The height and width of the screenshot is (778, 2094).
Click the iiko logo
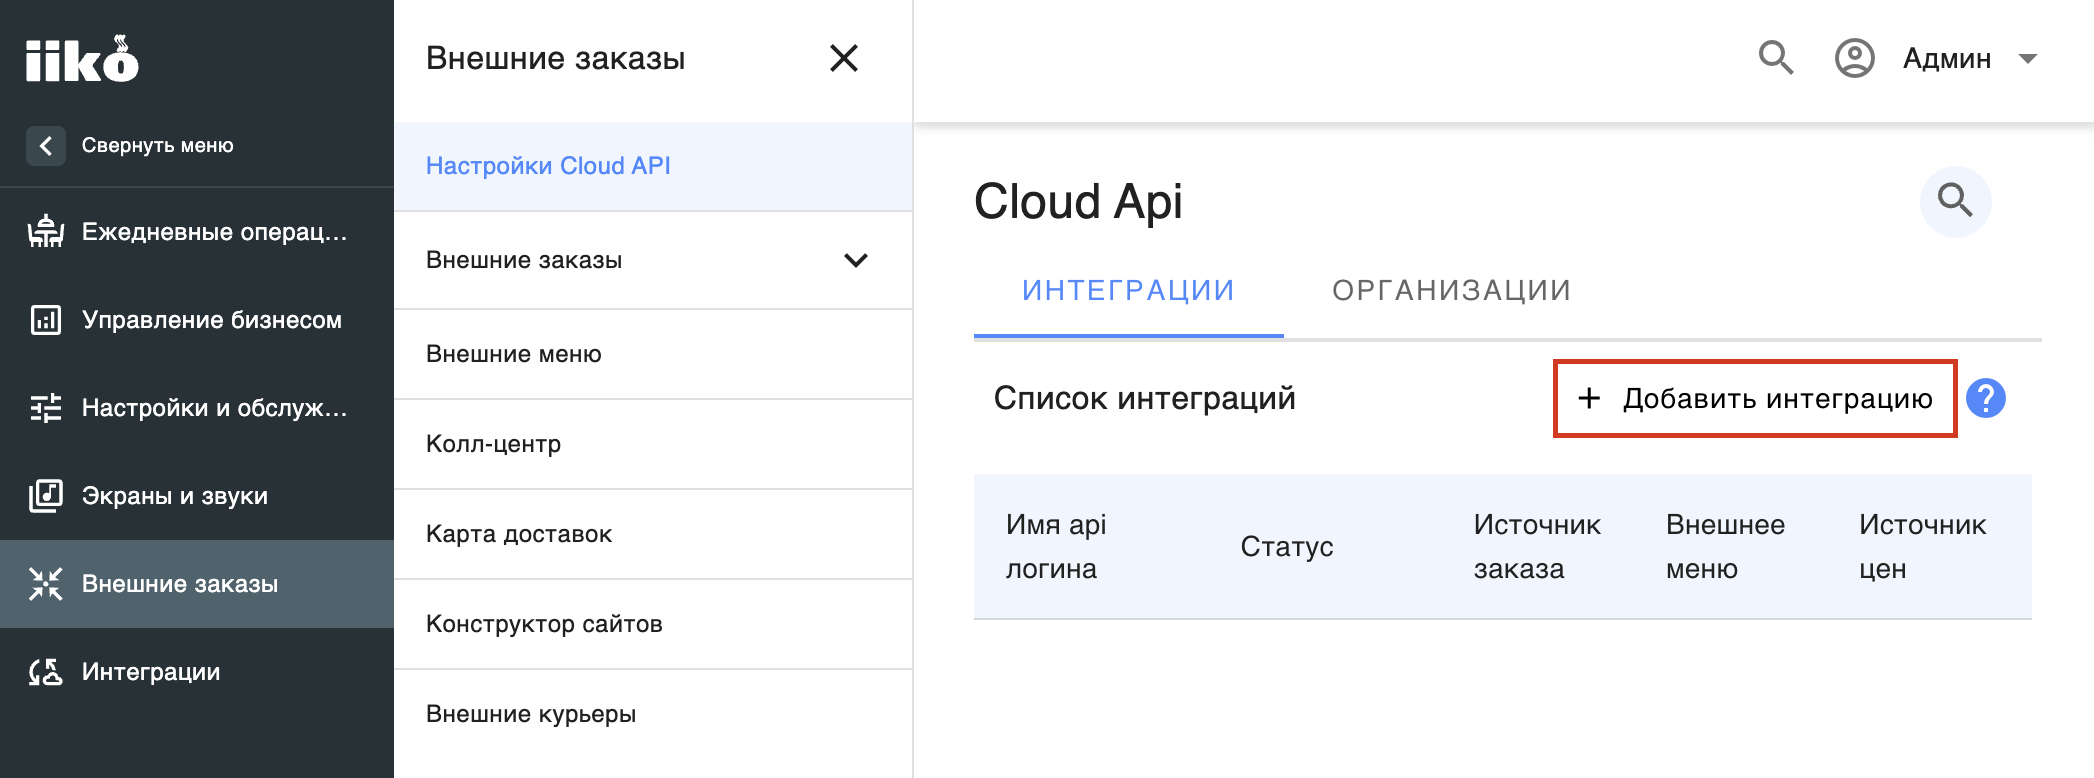click(82, 59)
